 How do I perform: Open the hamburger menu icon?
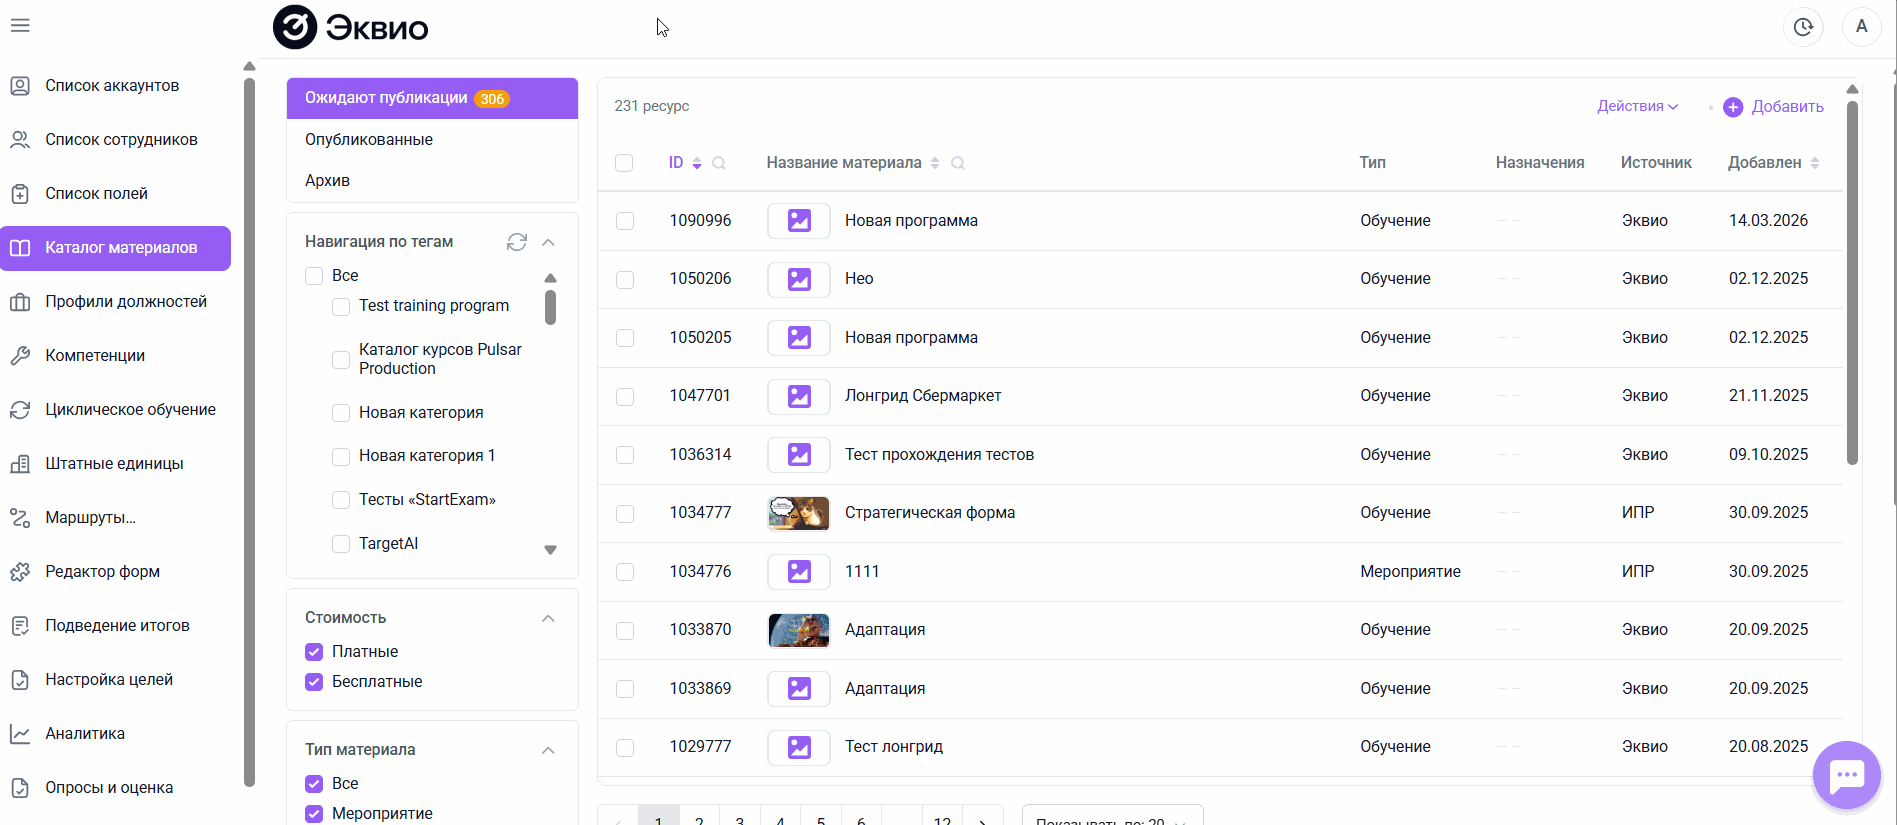[x=20, y=25]
